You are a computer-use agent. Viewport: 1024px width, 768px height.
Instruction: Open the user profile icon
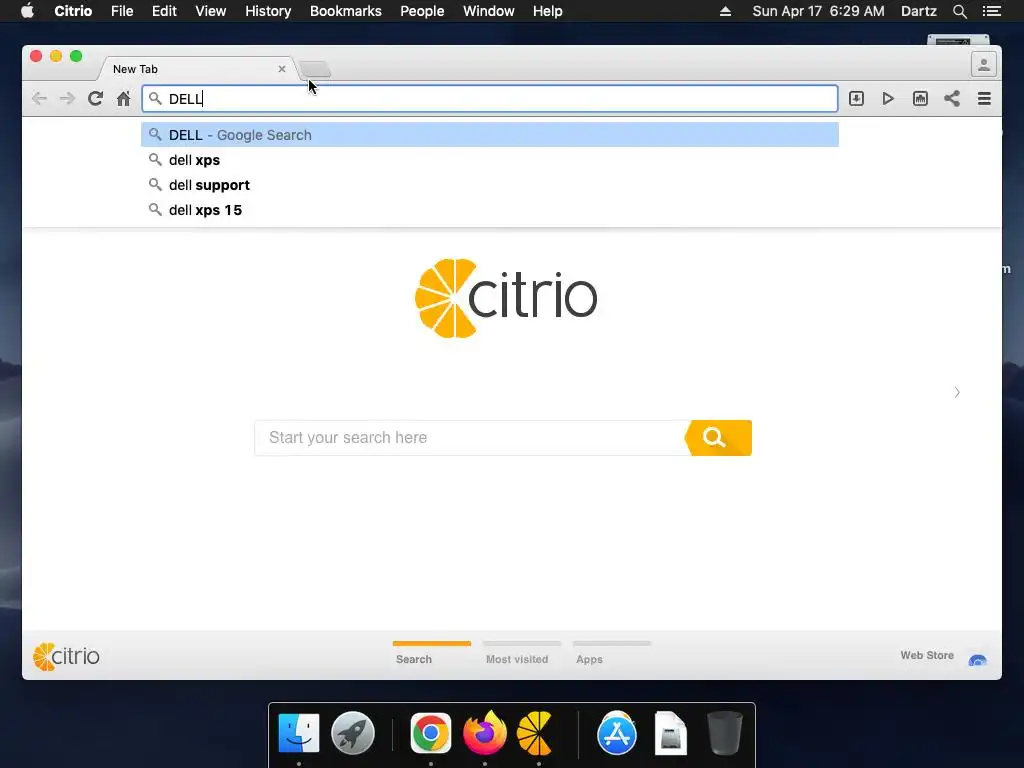984,64
